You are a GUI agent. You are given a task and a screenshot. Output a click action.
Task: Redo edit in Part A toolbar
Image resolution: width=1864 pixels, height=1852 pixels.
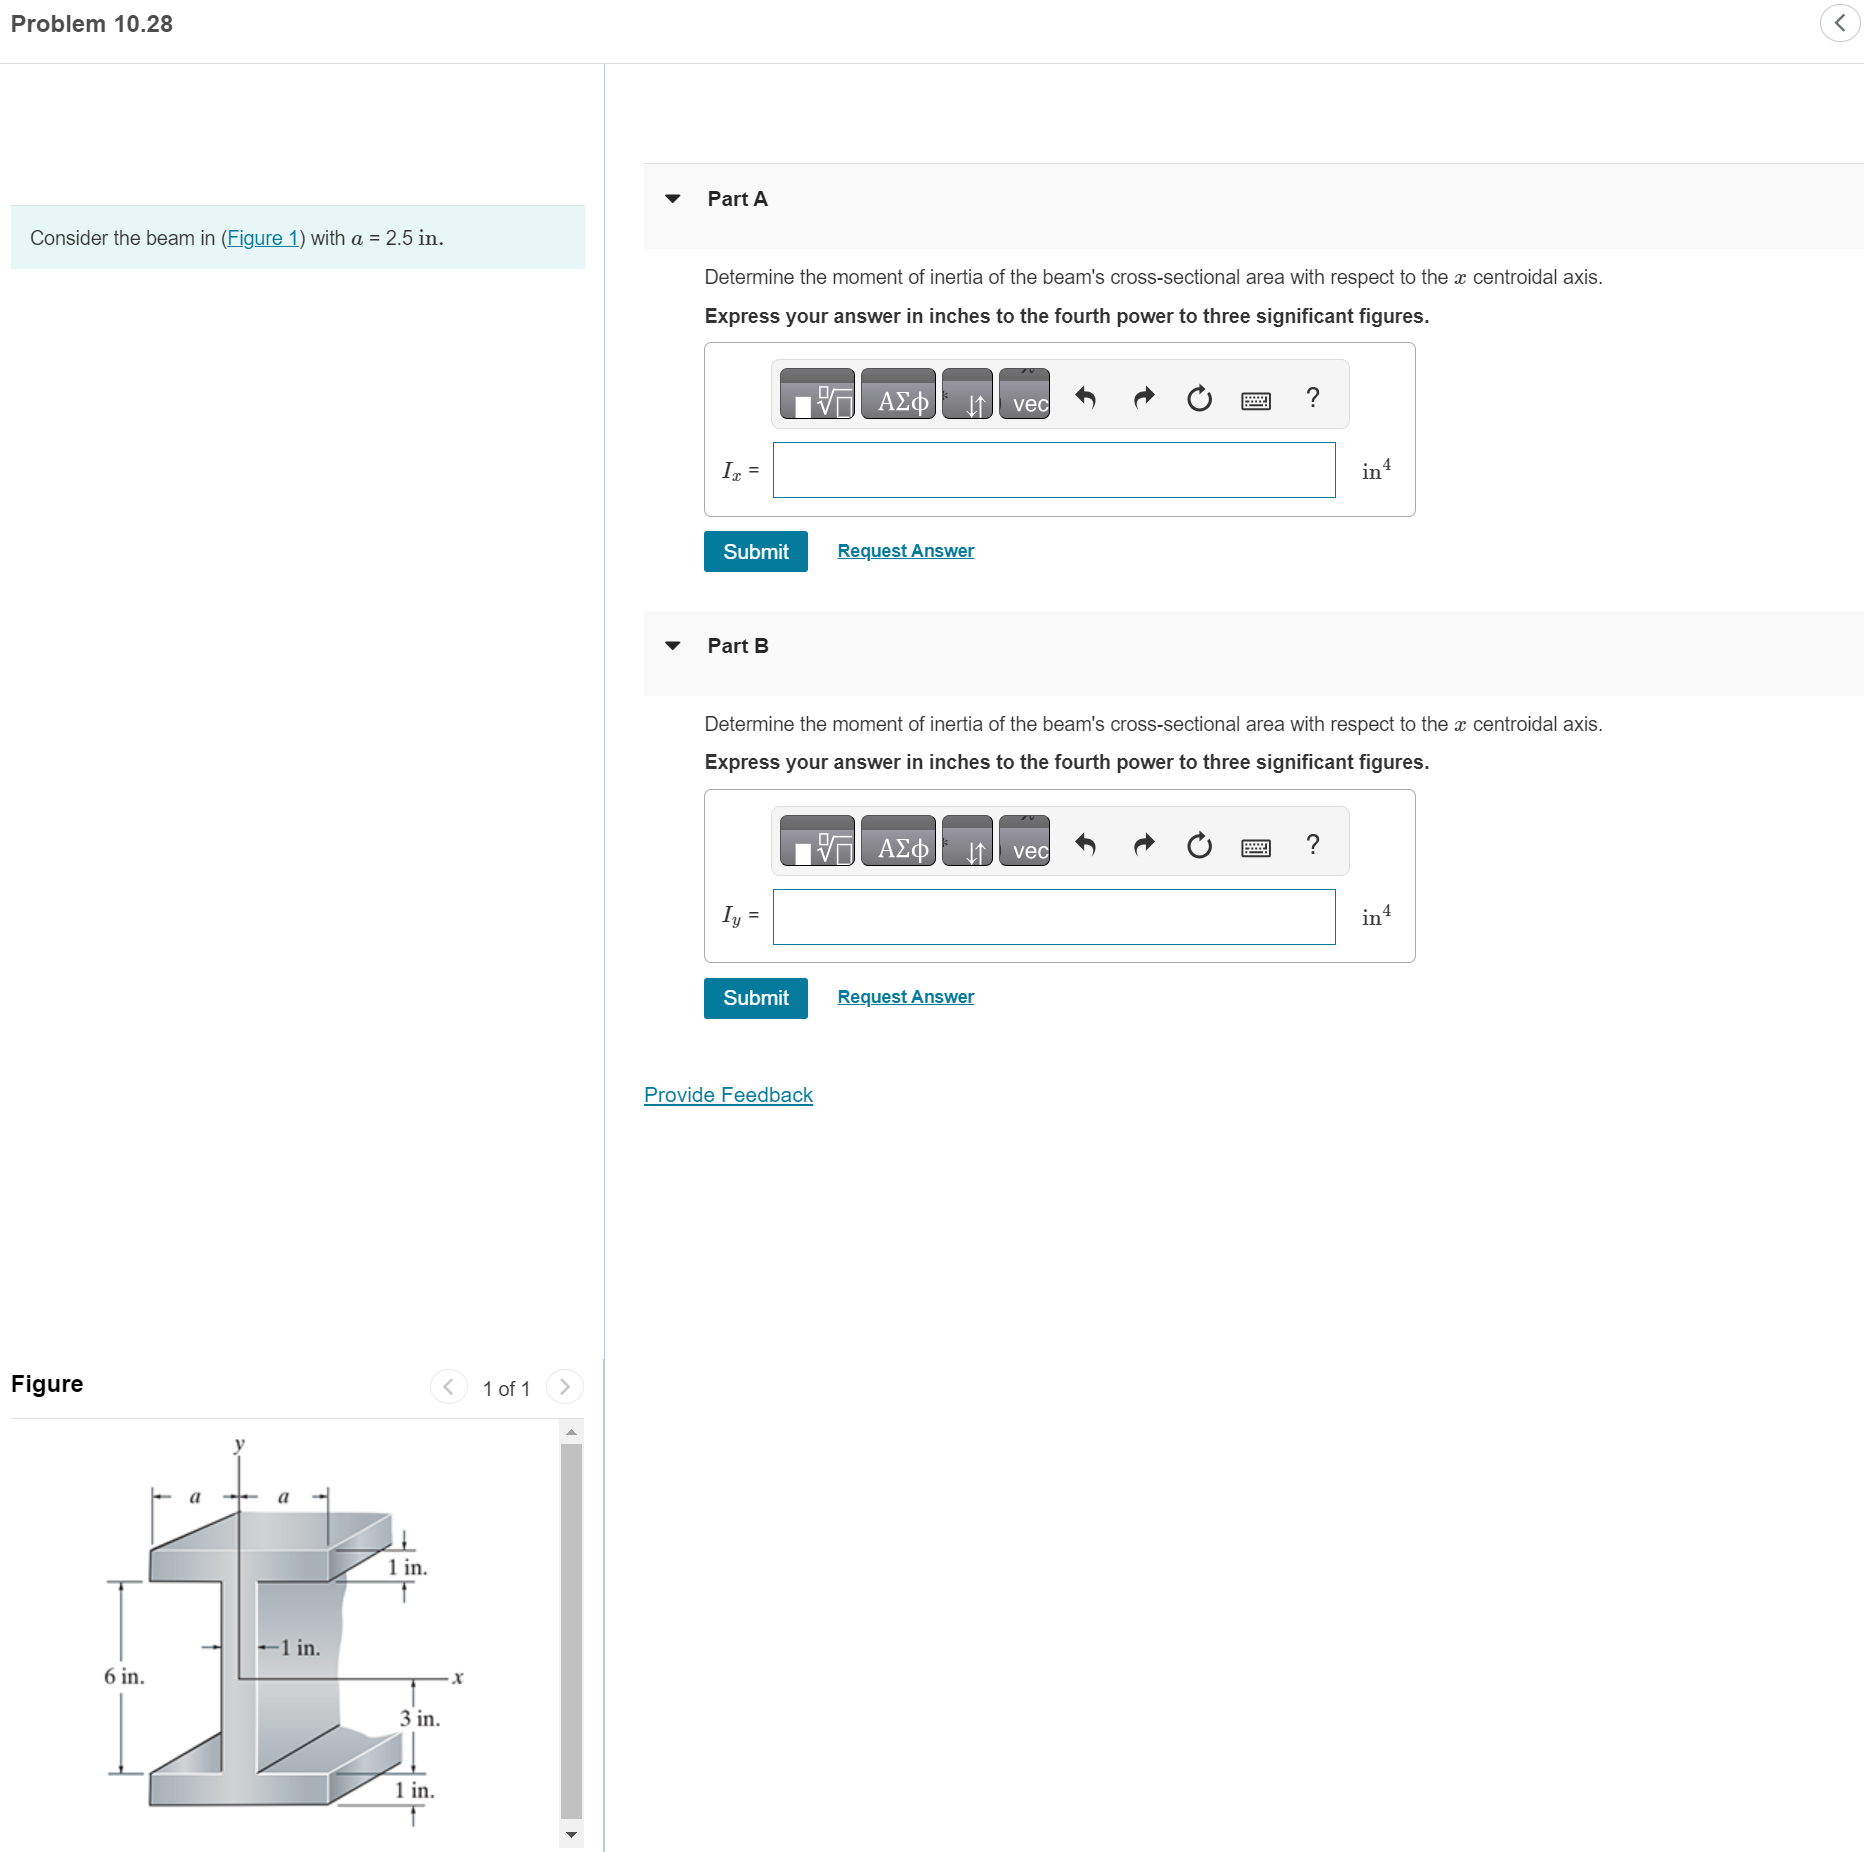tap(1143, 398)
